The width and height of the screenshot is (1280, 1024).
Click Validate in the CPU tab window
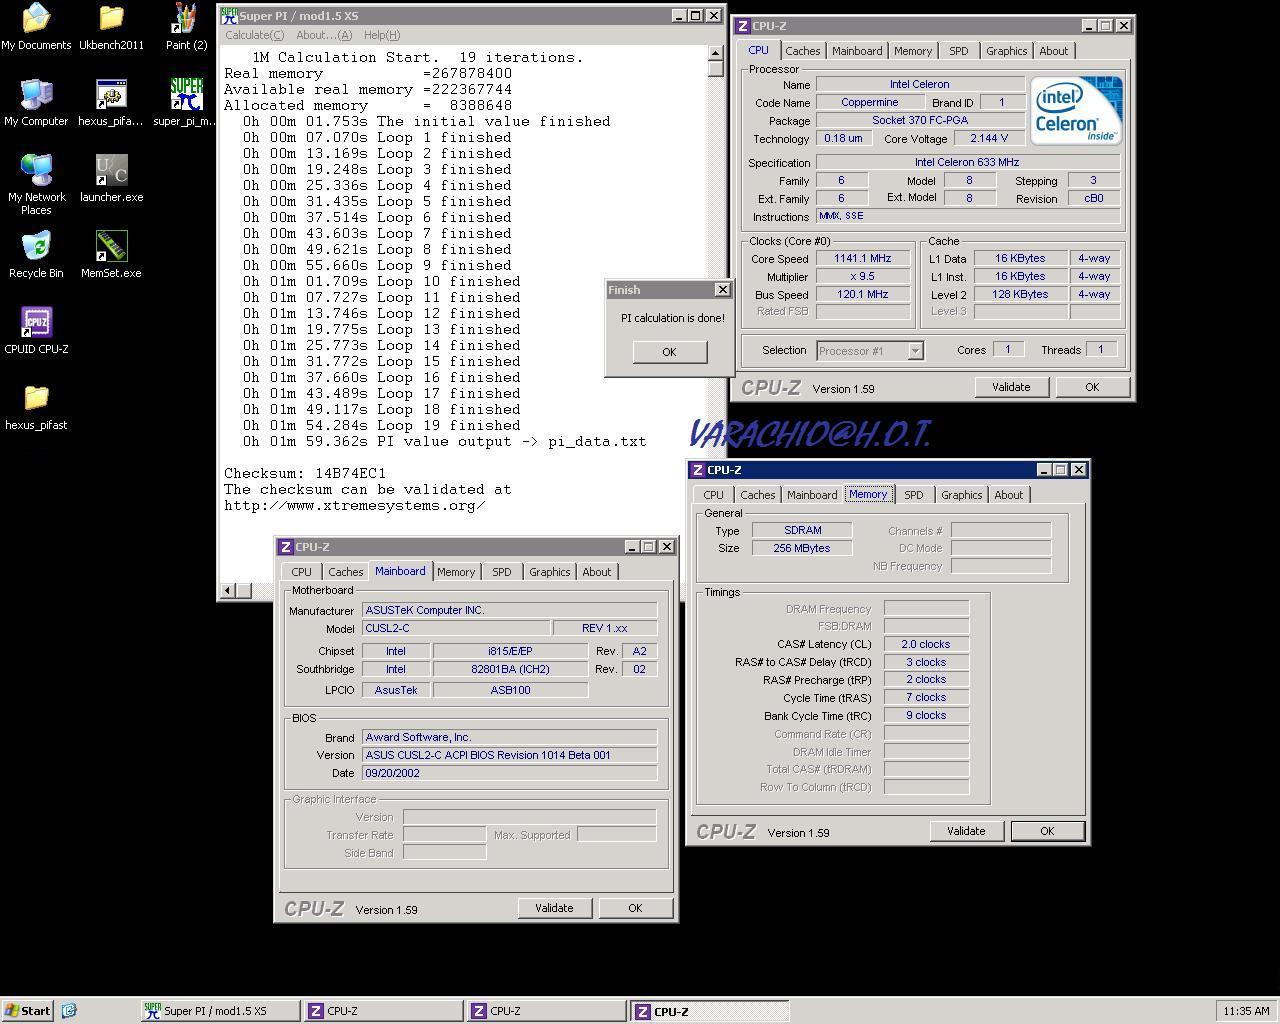(x=1011, y=387)
